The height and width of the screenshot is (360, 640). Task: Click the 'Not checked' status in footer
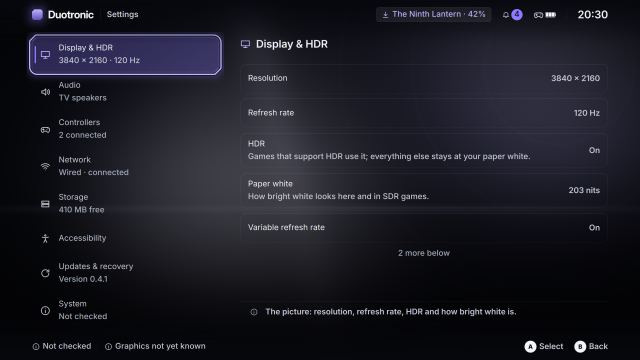click(67, 346)
